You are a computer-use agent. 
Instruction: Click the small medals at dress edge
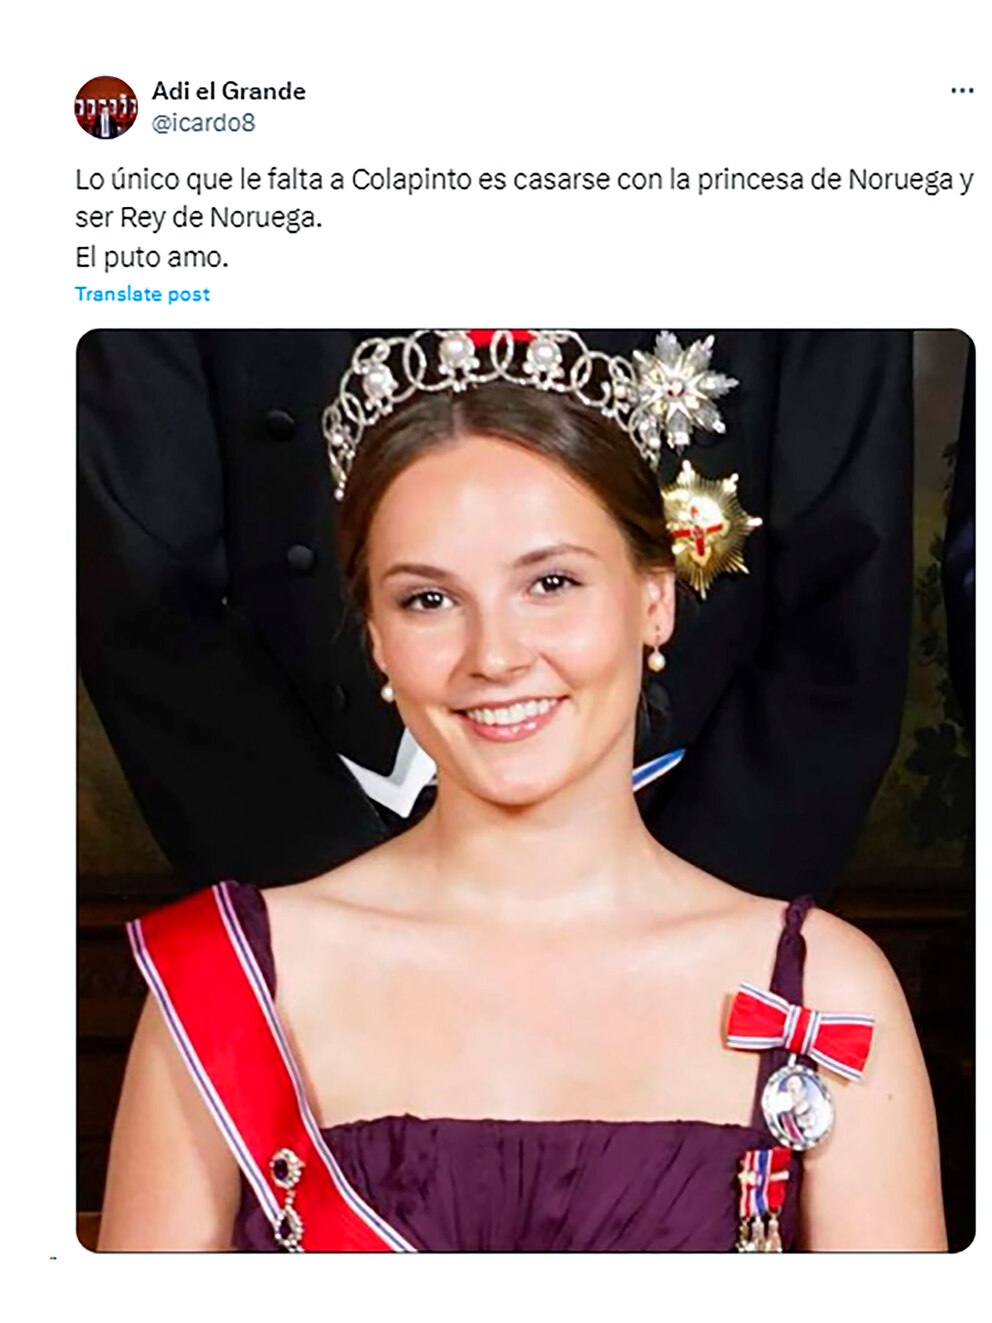[763, 1199]
